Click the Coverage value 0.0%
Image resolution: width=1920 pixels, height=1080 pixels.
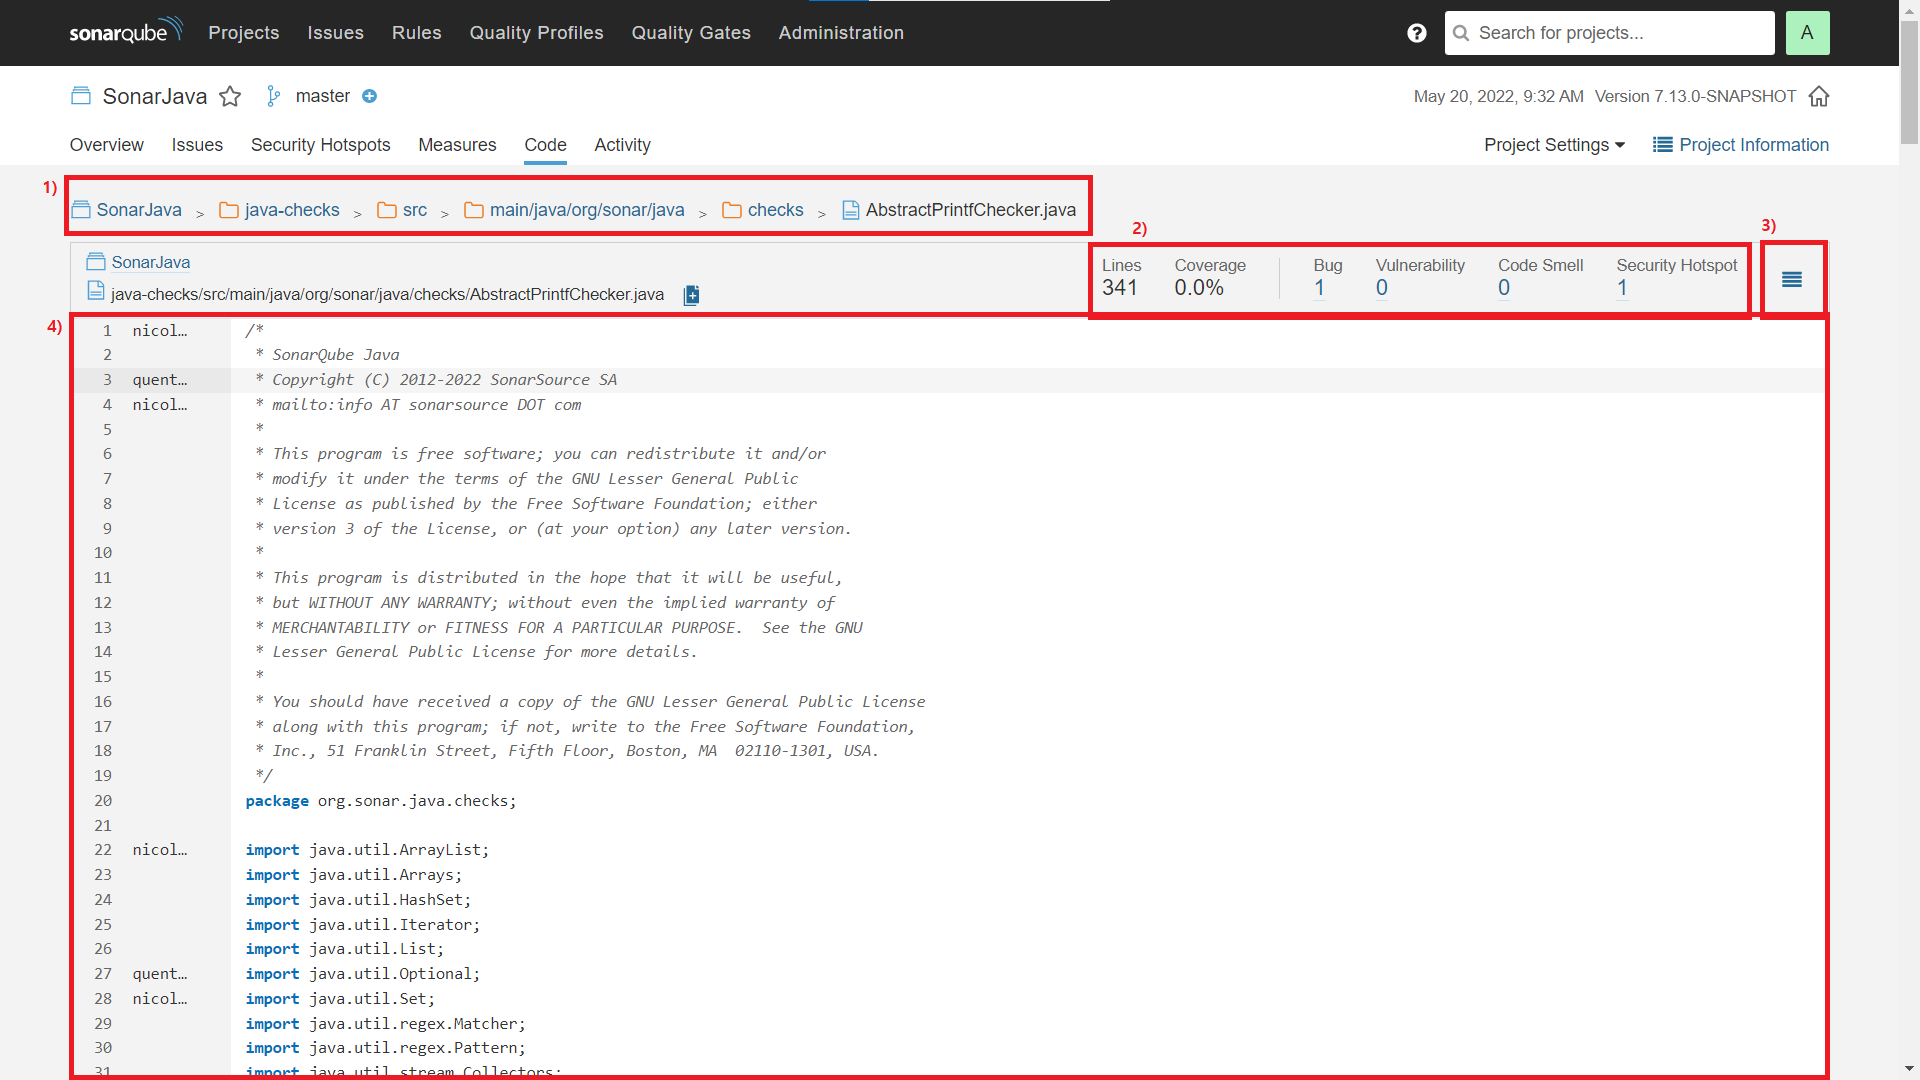click(1199, 288)
